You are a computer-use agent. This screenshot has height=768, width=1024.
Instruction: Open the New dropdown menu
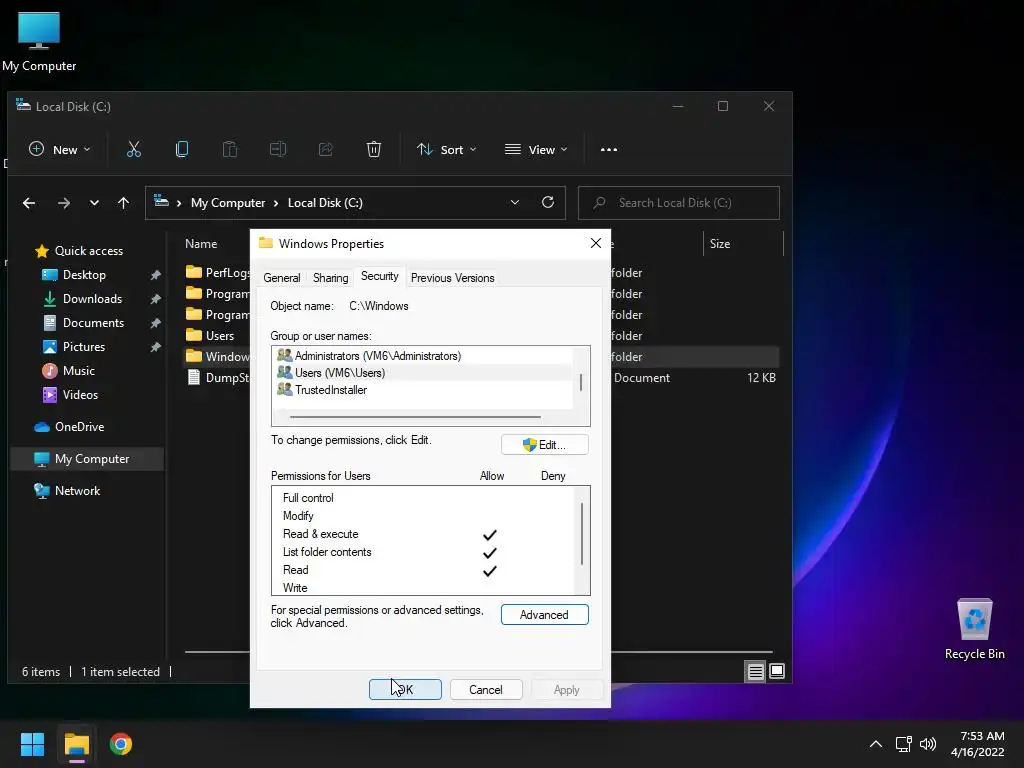pos(59,150)
